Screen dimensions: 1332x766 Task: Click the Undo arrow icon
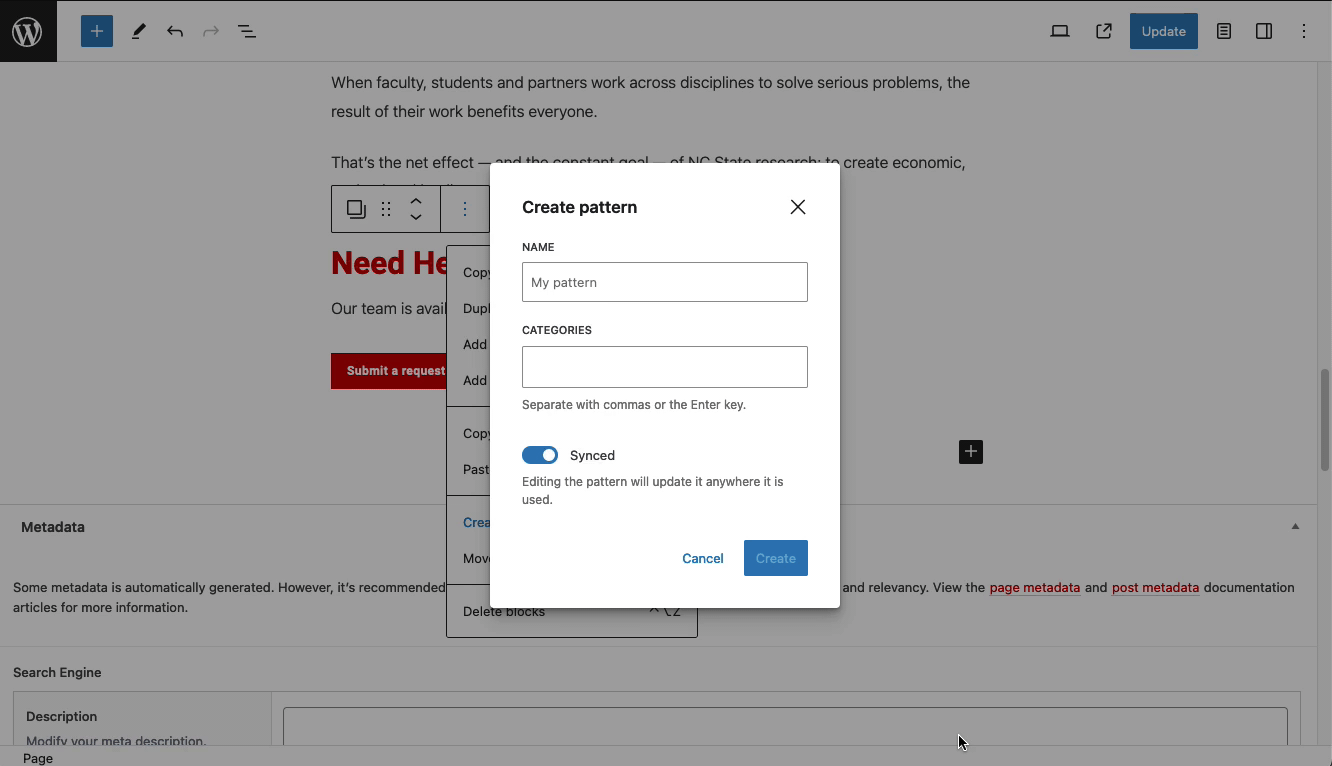tap(175, 31)
